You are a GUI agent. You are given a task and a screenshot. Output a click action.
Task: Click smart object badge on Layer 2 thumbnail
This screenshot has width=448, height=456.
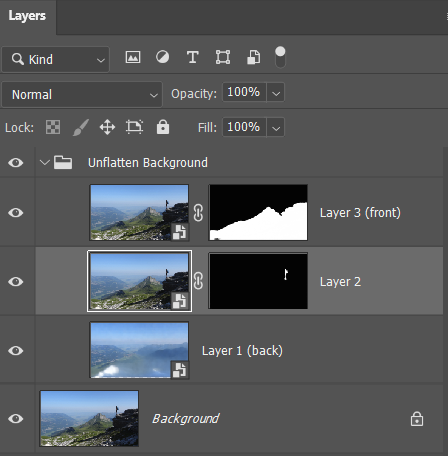180,301
